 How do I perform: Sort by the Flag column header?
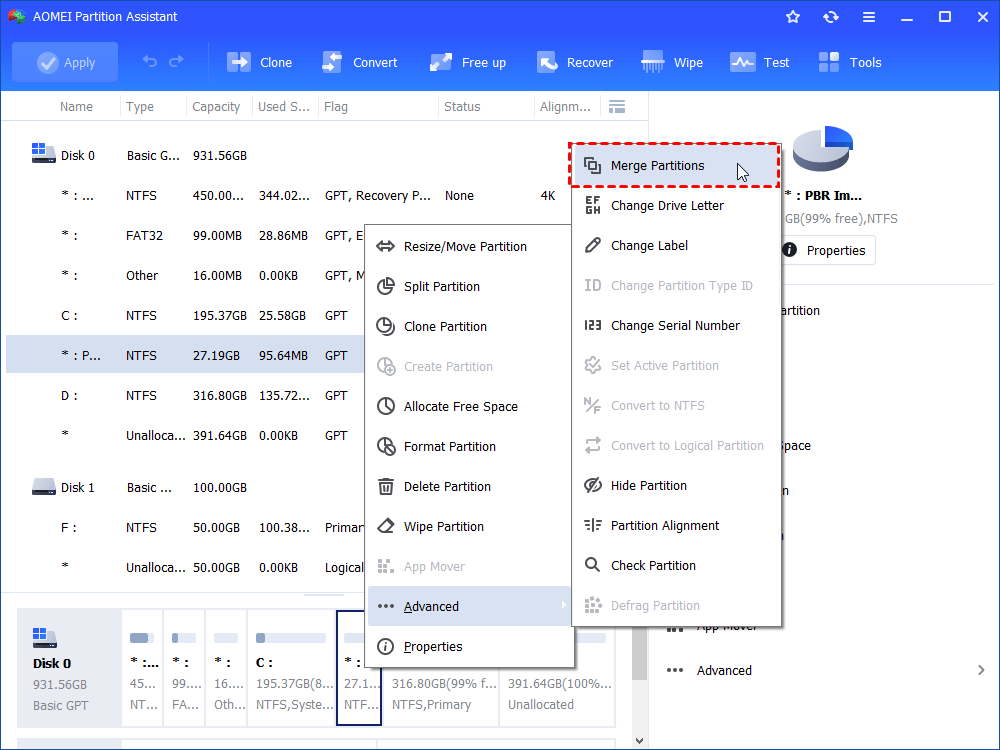point(336,107)
